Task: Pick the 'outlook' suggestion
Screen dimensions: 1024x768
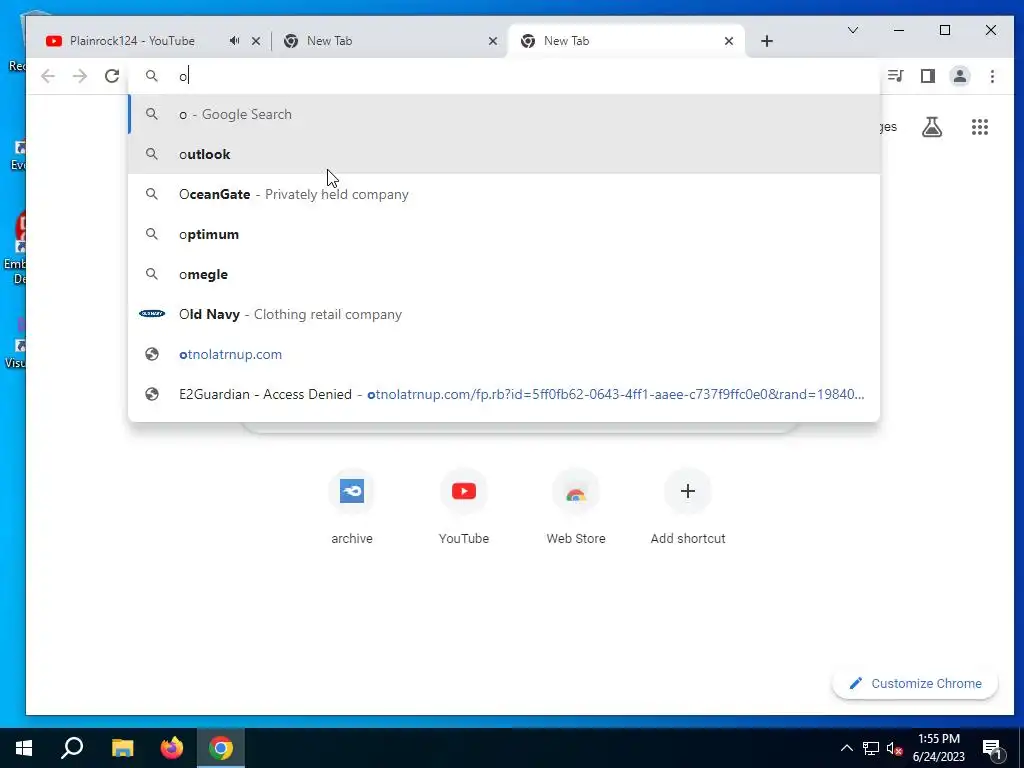Action: coord(504,154)
